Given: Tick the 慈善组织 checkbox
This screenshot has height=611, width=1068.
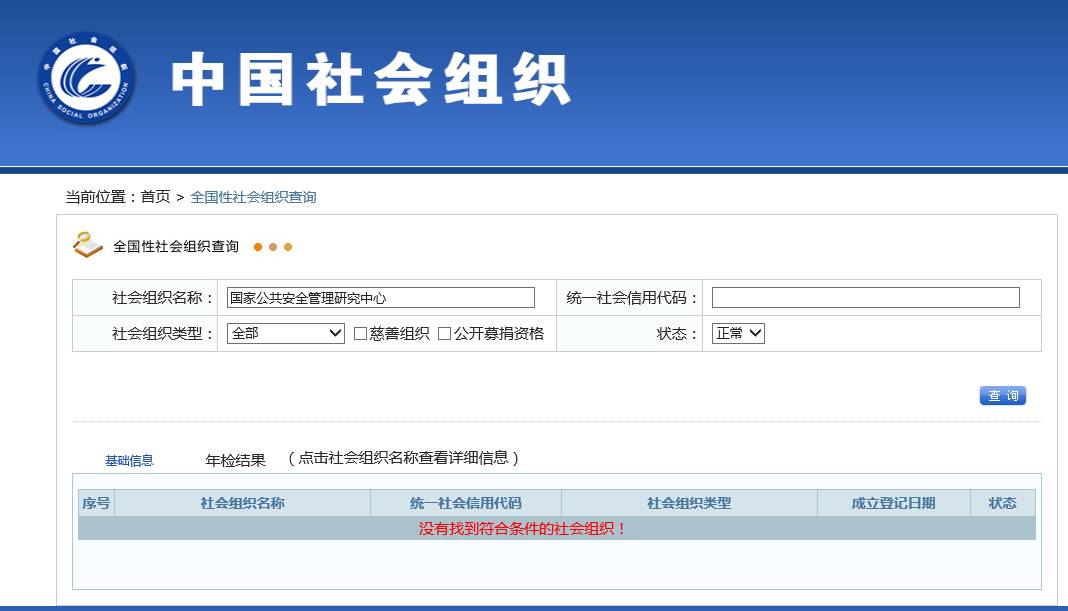Looking at the screenshot, I should pos(361,334).
